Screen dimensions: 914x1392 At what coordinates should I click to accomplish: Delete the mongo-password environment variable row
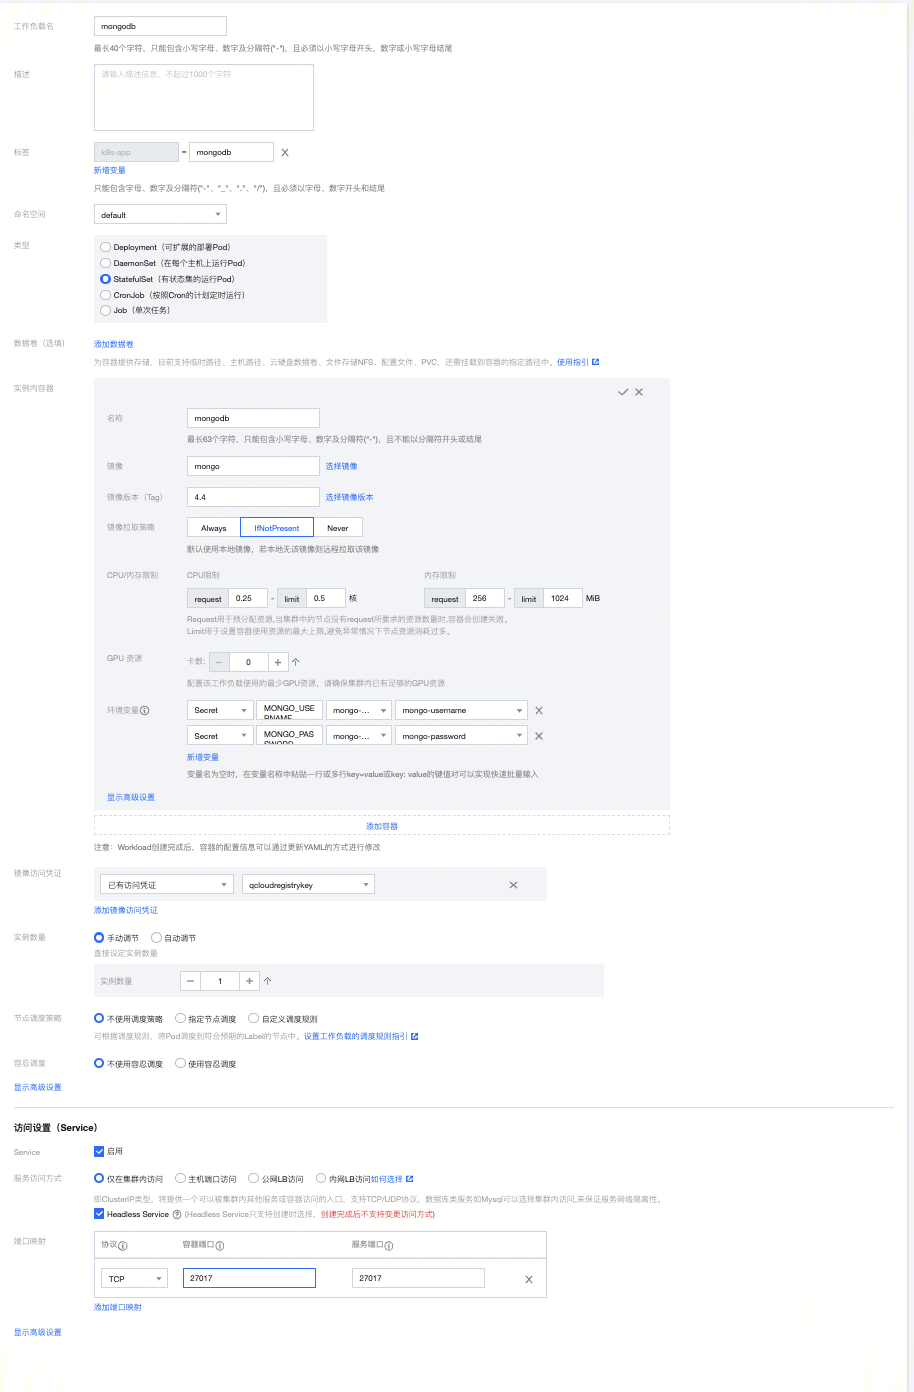[x=539, y=736]
